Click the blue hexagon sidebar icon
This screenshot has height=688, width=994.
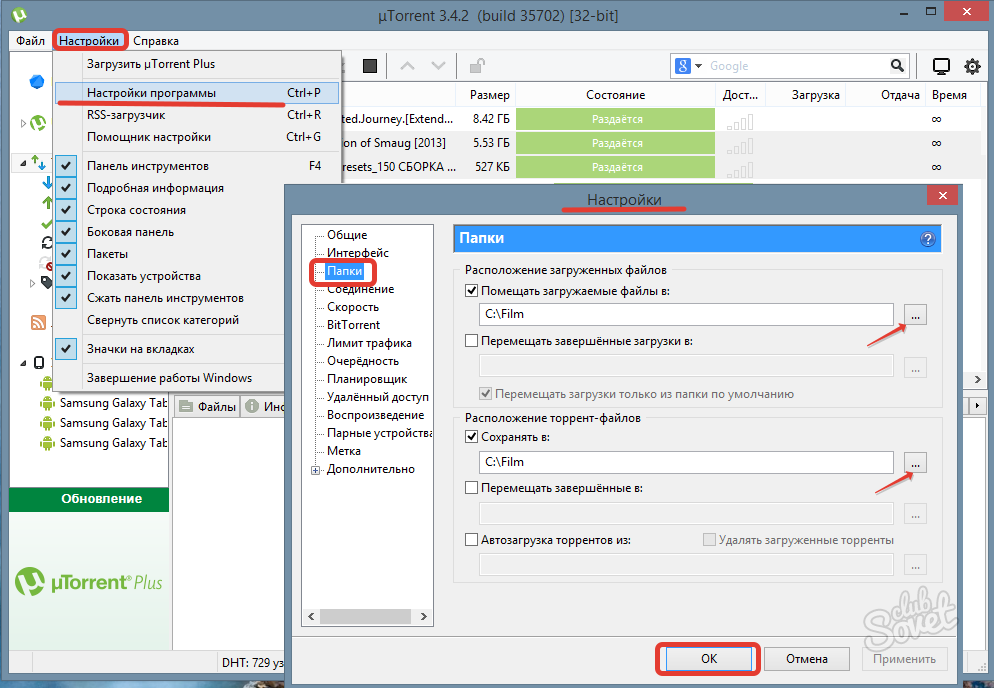pos(37,82)
